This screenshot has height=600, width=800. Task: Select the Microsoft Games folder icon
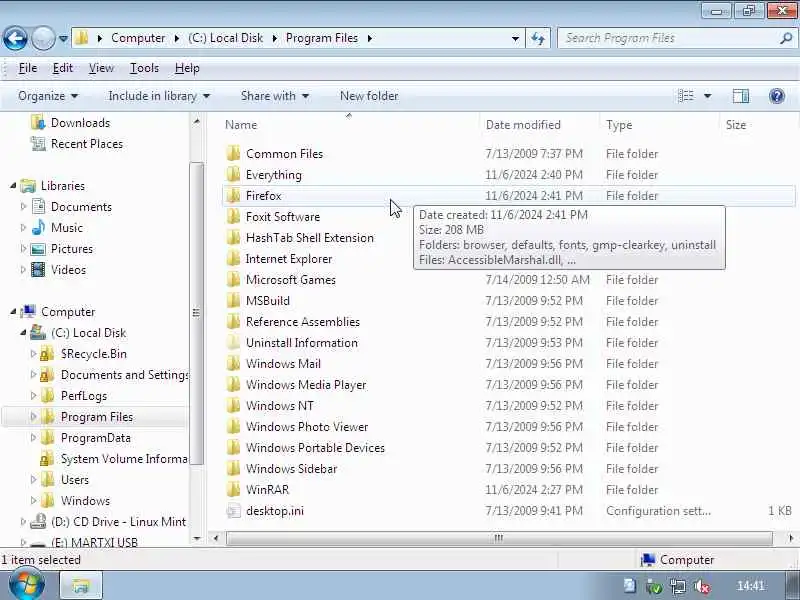point(233,280)
